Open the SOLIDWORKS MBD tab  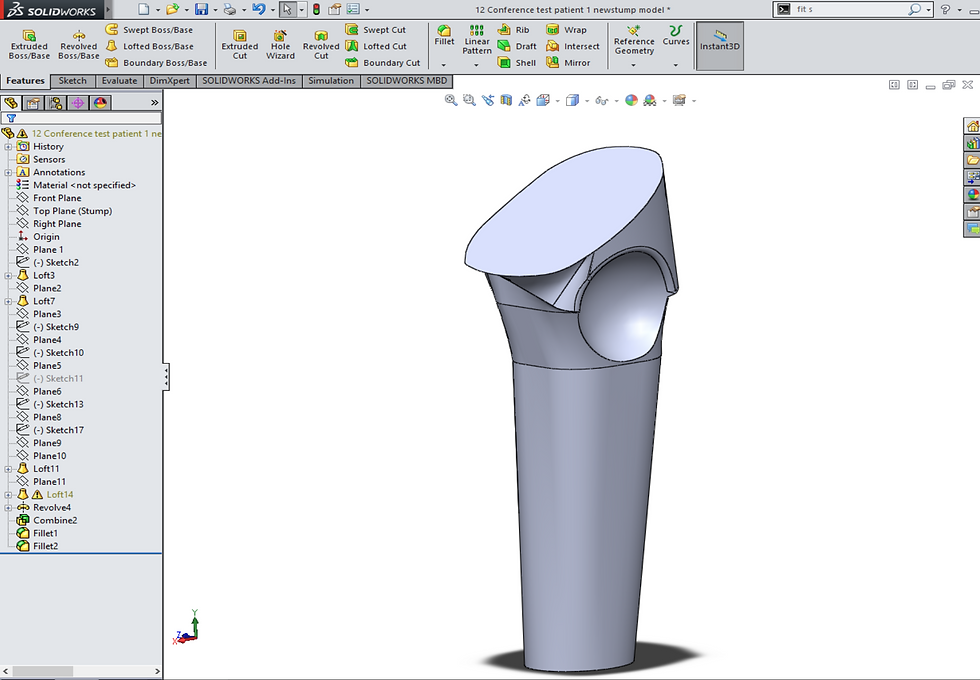tap(406, 81)
